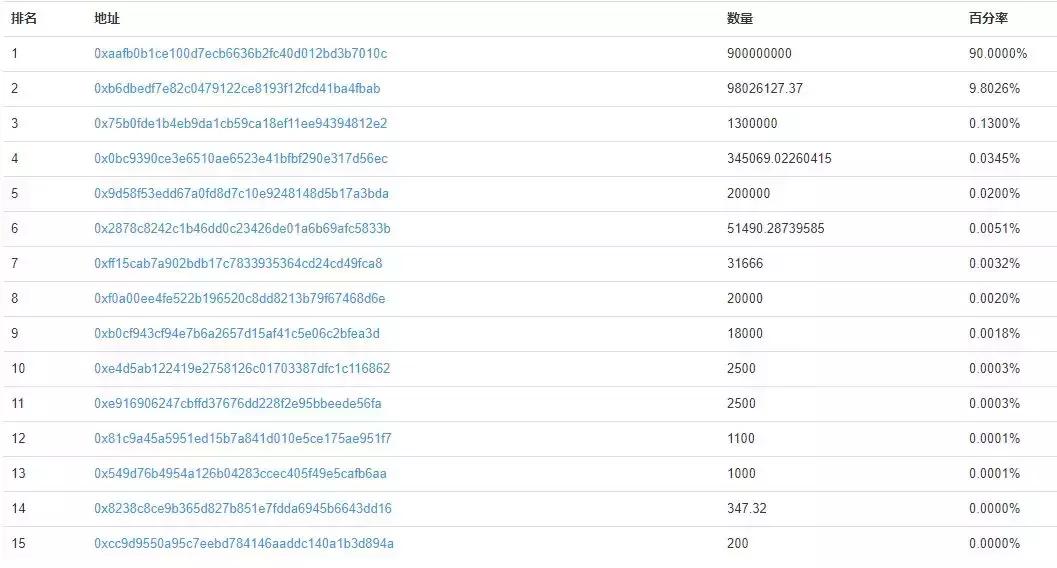
Task: Click the 排名 column header
Action: pos(24,19)
